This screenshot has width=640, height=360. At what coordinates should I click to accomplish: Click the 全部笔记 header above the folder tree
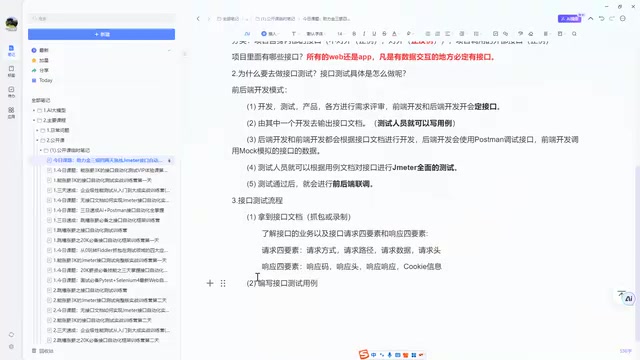[x=41, y=100]
